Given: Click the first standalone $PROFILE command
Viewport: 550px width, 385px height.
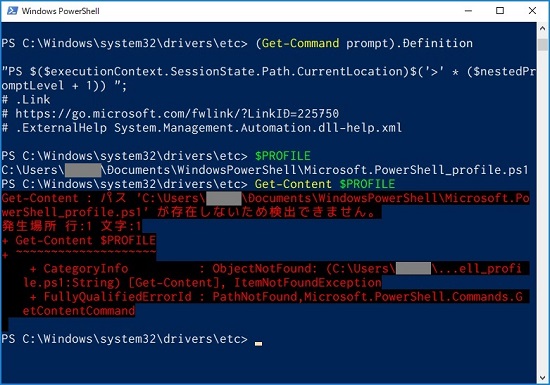Looking at the screenshot, I should point(283,156).
